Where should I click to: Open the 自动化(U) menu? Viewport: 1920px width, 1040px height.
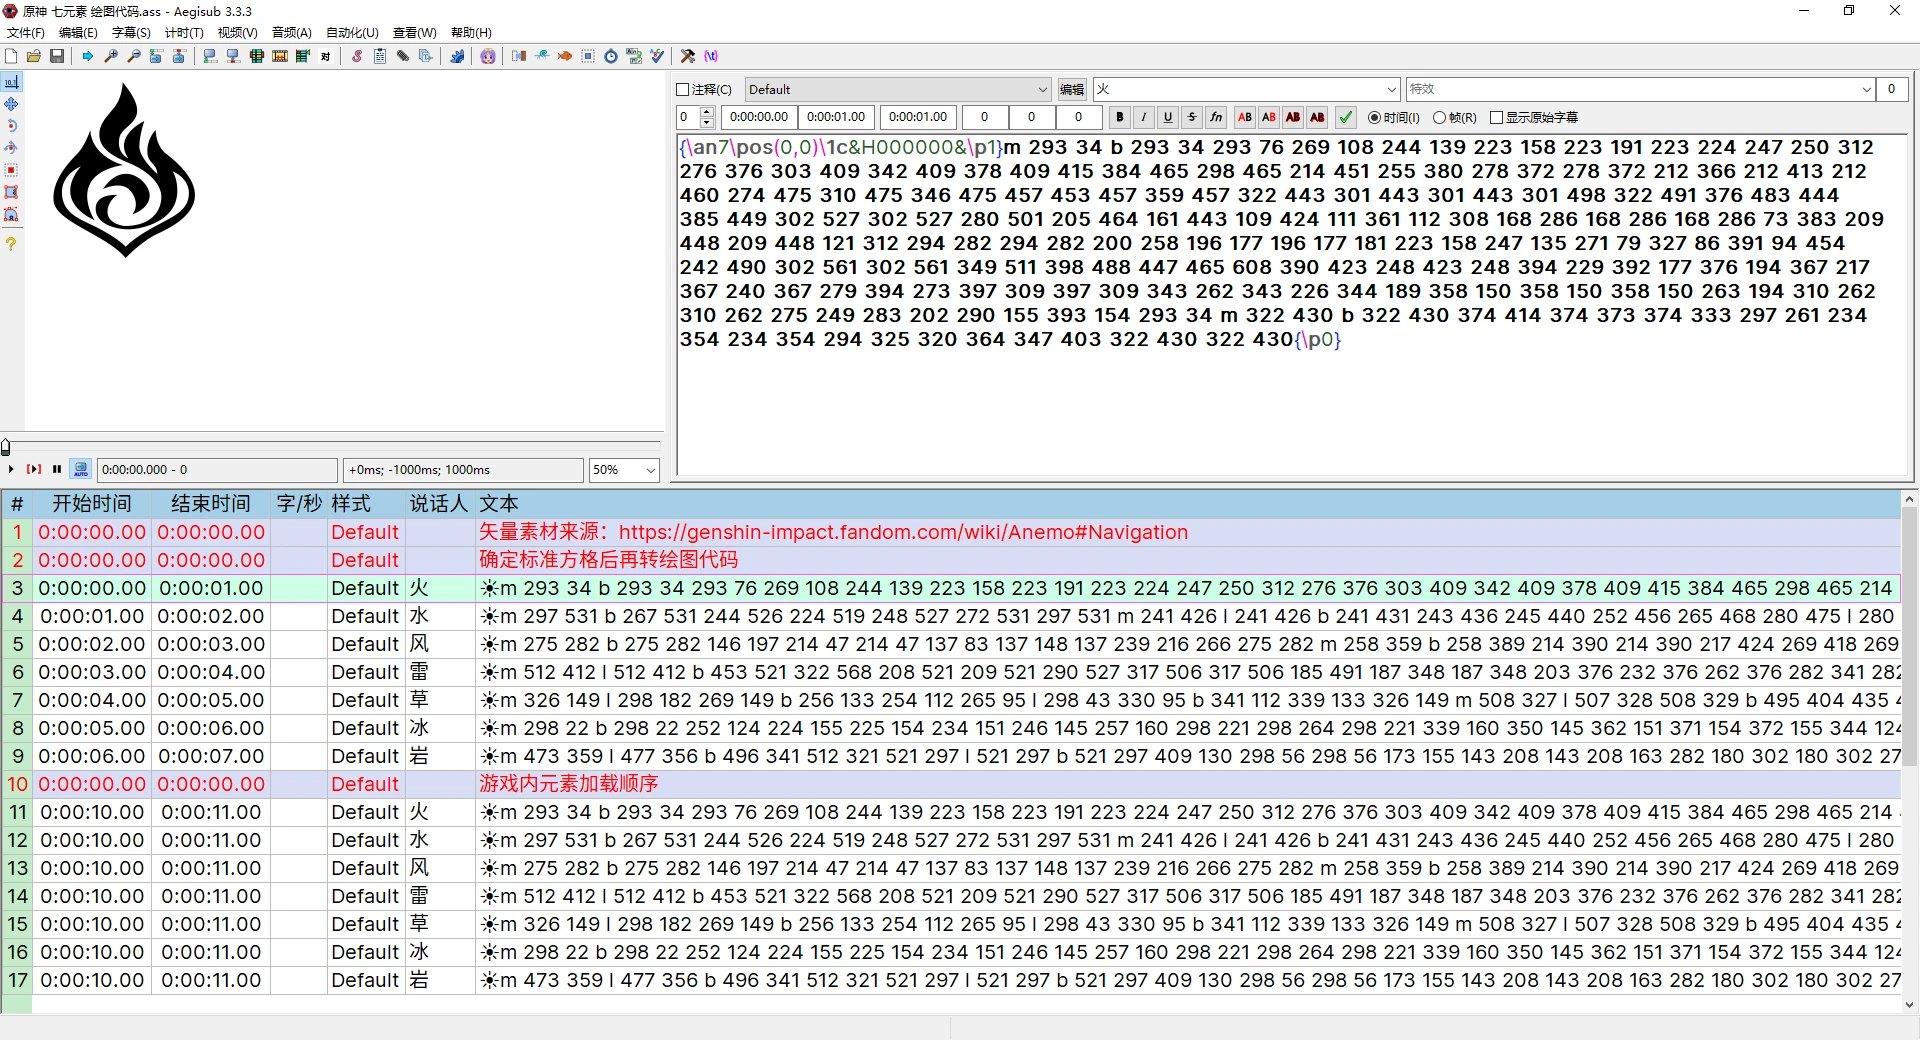tap(352, 33)
